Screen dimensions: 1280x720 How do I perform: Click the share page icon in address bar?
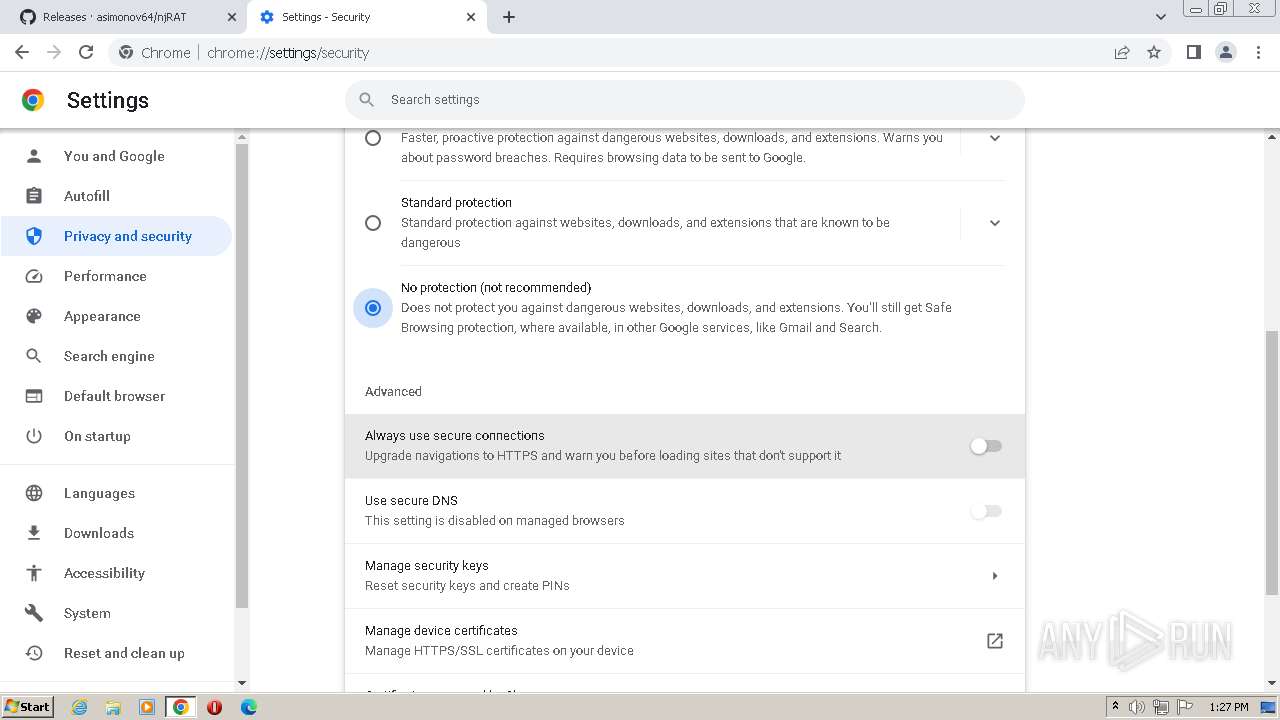point(1122,52)
